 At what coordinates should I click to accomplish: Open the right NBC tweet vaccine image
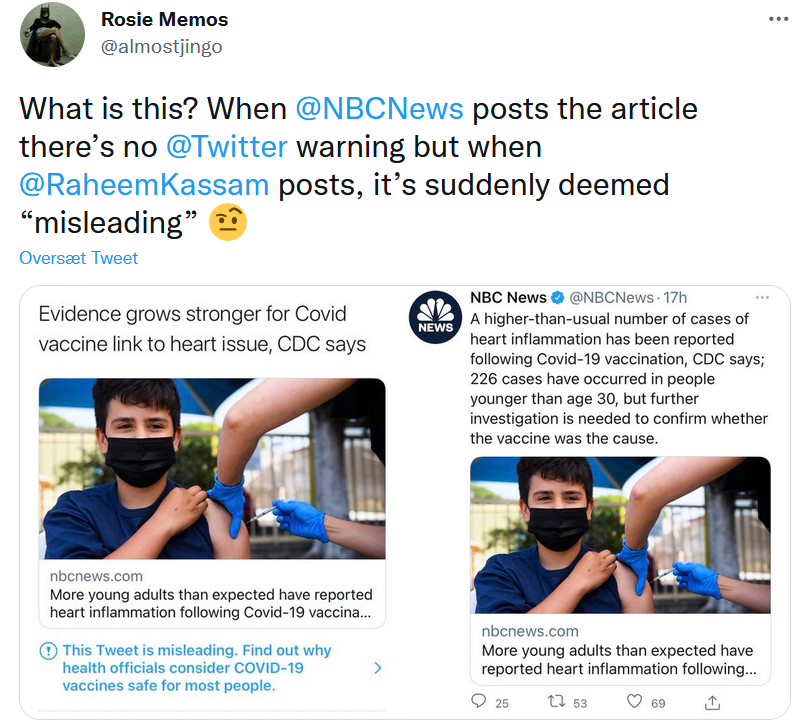tap(620, 534)
